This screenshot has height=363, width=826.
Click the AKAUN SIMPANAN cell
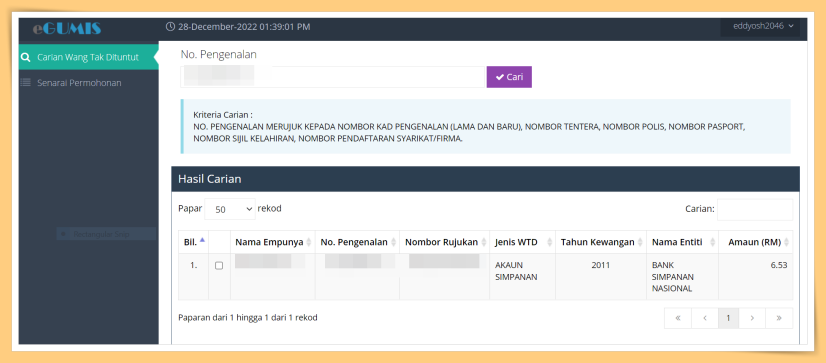(523, 277)
